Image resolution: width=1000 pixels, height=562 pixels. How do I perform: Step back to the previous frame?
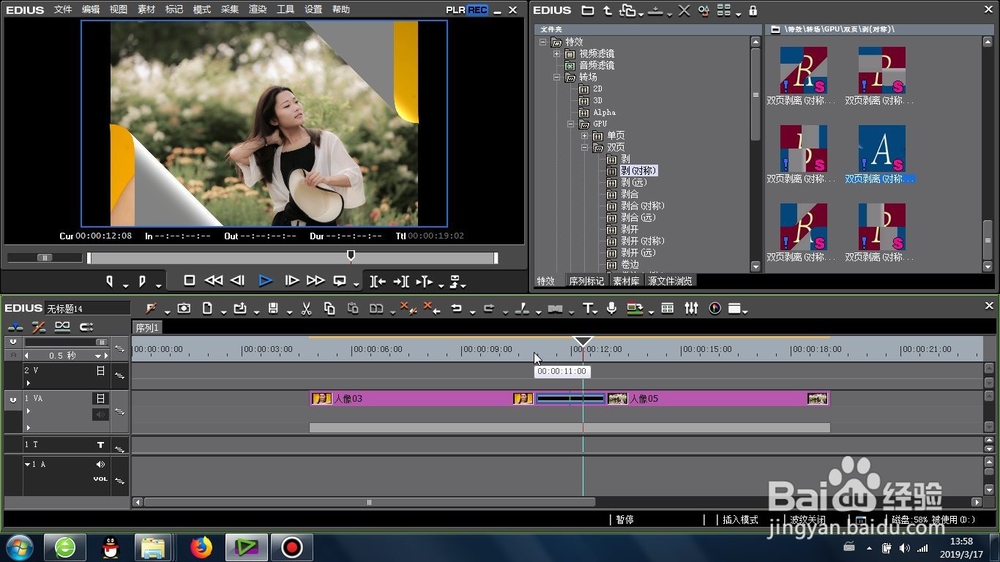pyautogui.click(x=237, y=280)
